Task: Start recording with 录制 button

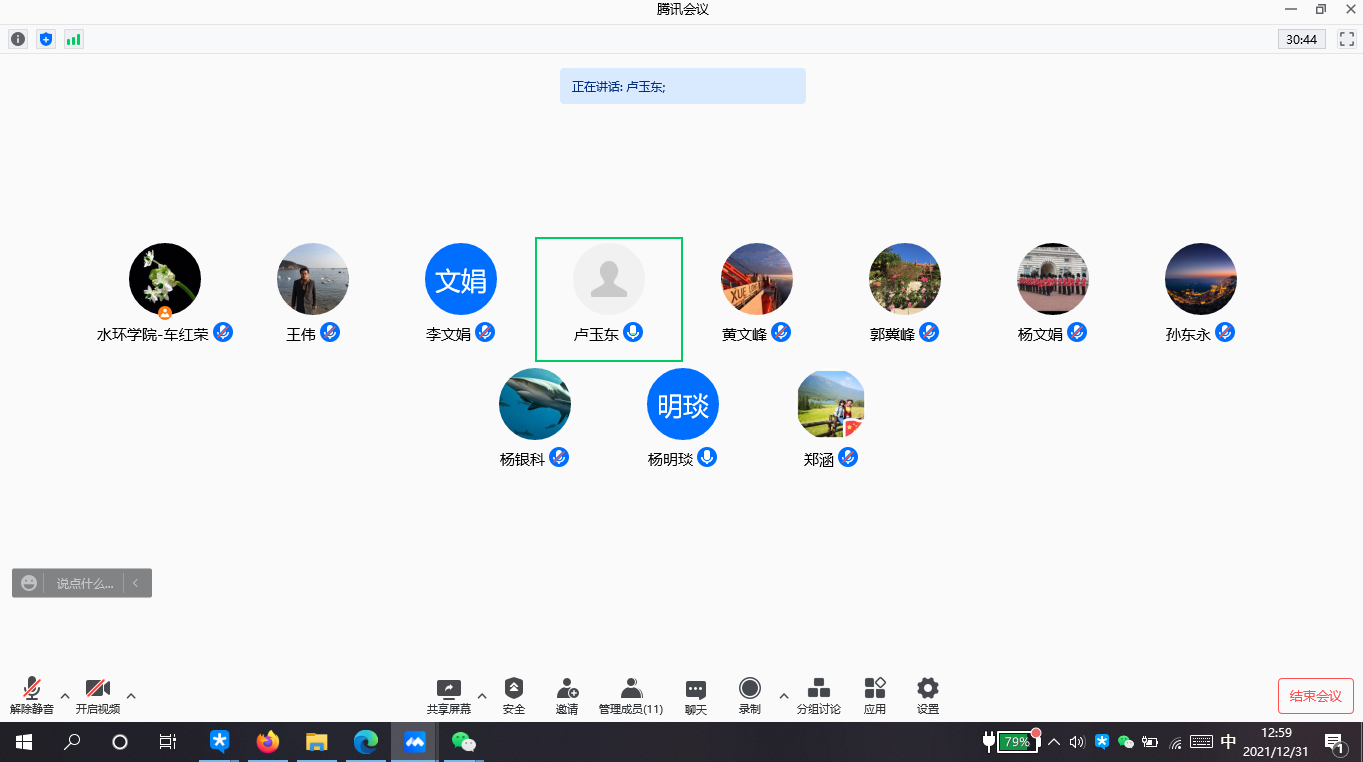Action: 750,695
